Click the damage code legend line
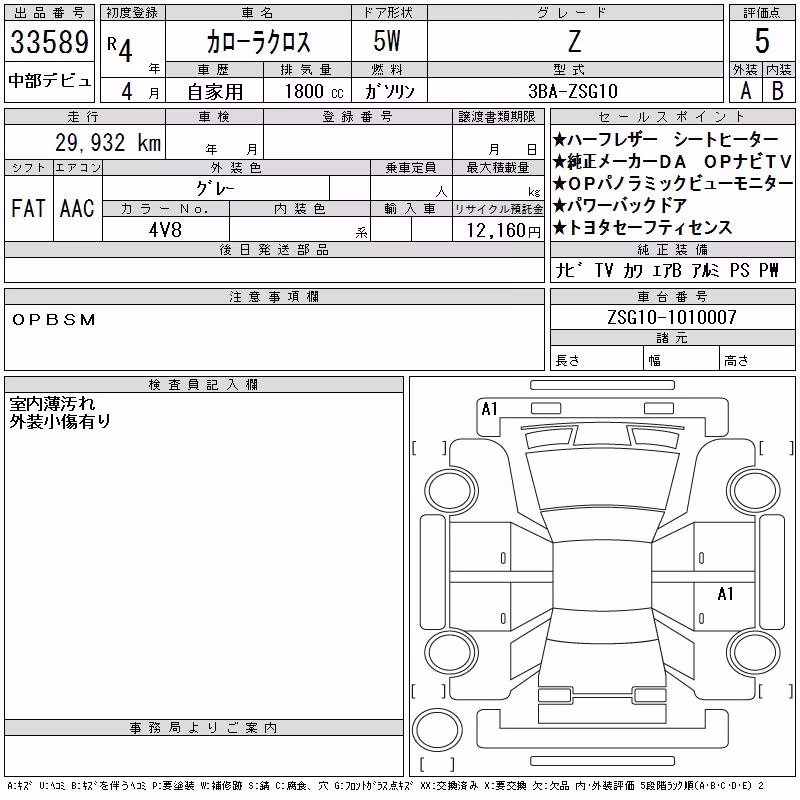This screenshot has width=800, height=800. [x=385, y=786]
